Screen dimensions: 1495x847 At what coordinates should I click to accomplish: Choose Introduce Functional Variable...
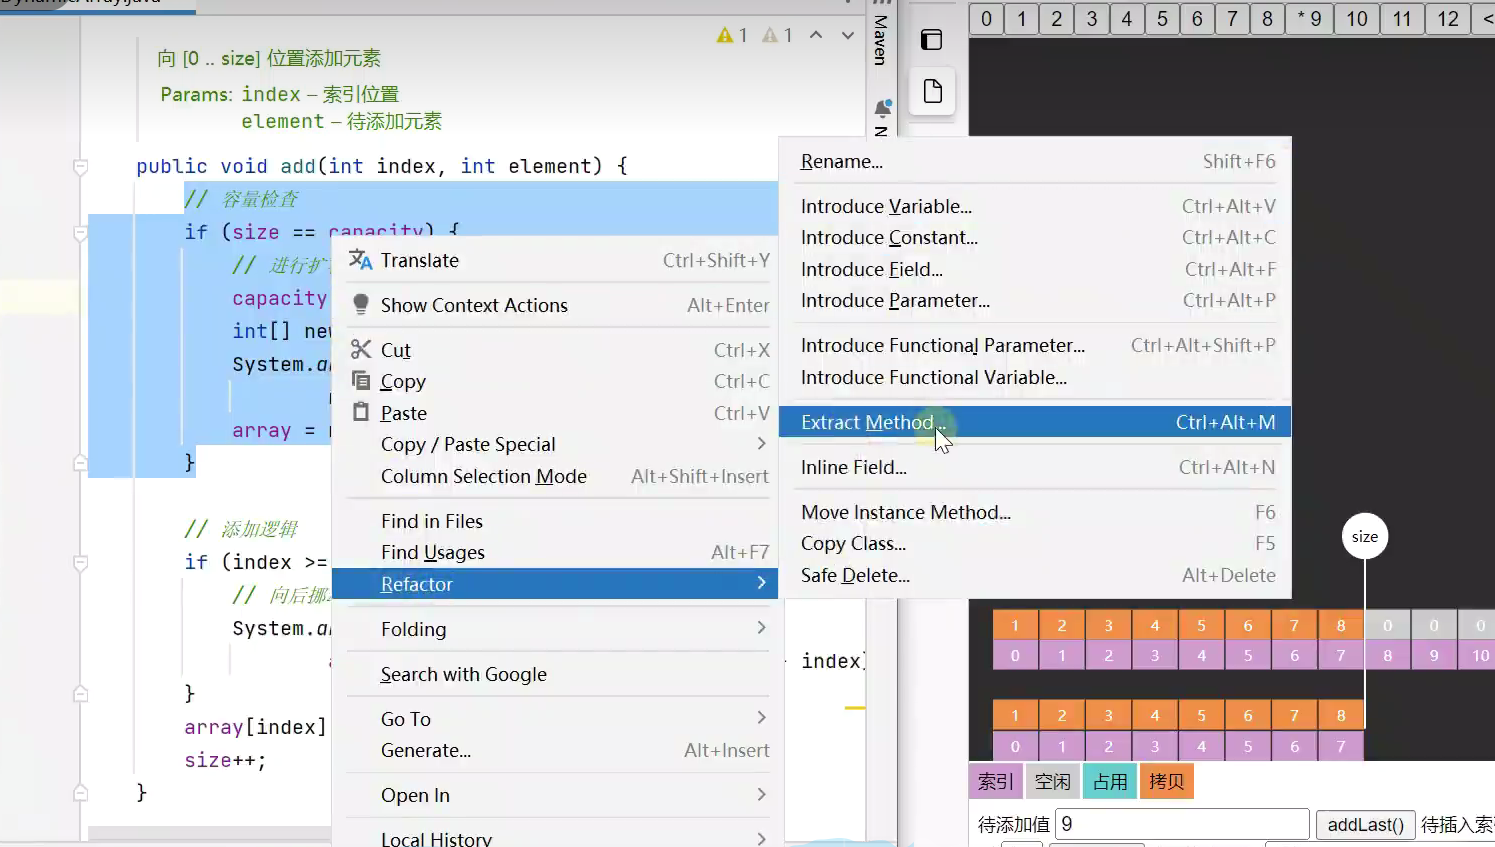(1035, 377)
